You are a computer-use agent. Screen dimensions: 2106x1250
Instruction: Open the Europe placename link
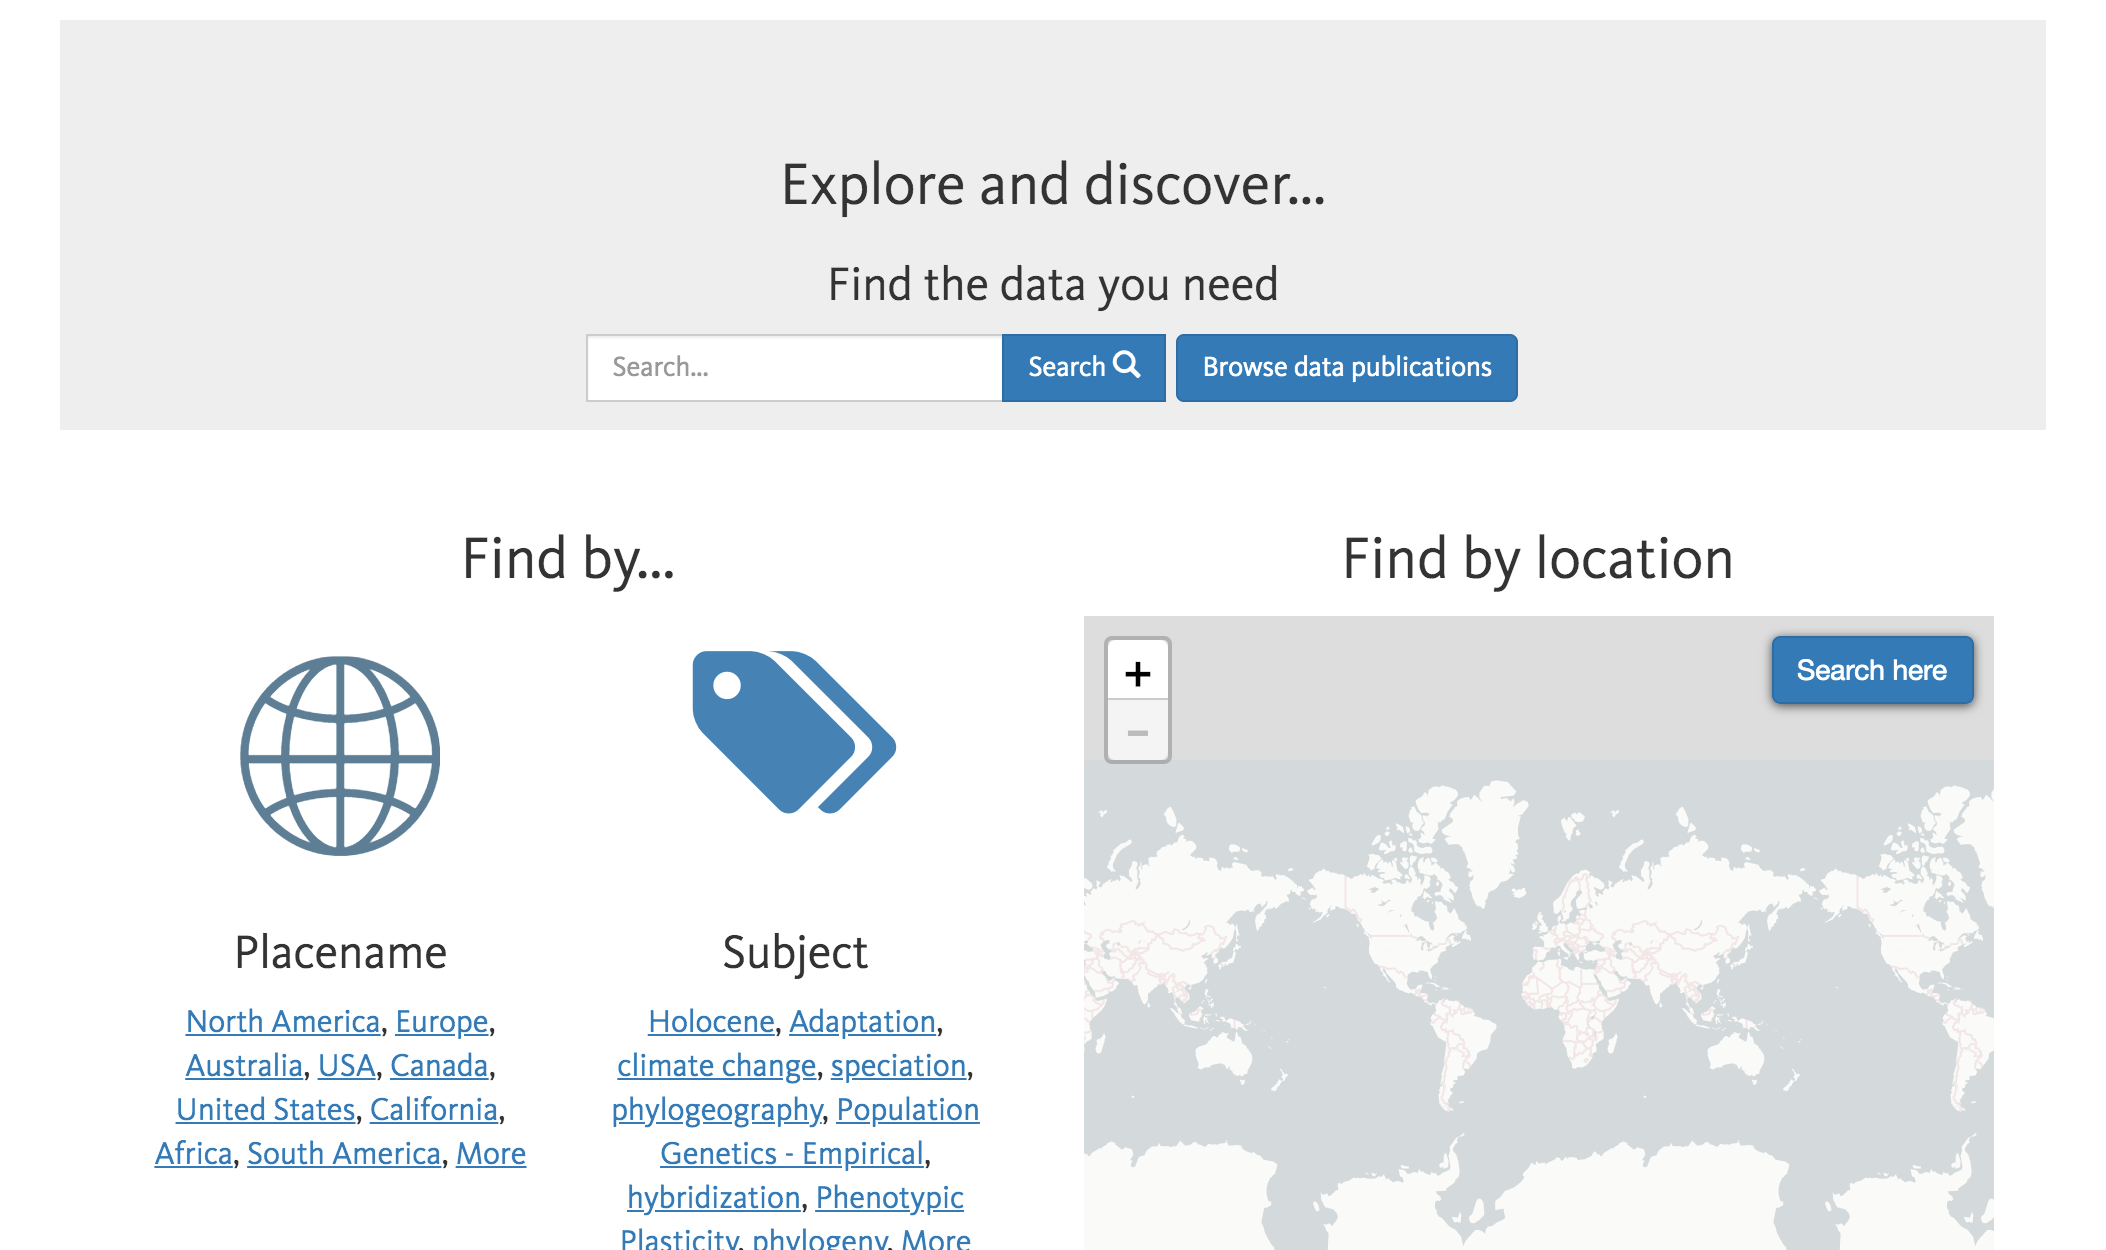[442, 1021]
